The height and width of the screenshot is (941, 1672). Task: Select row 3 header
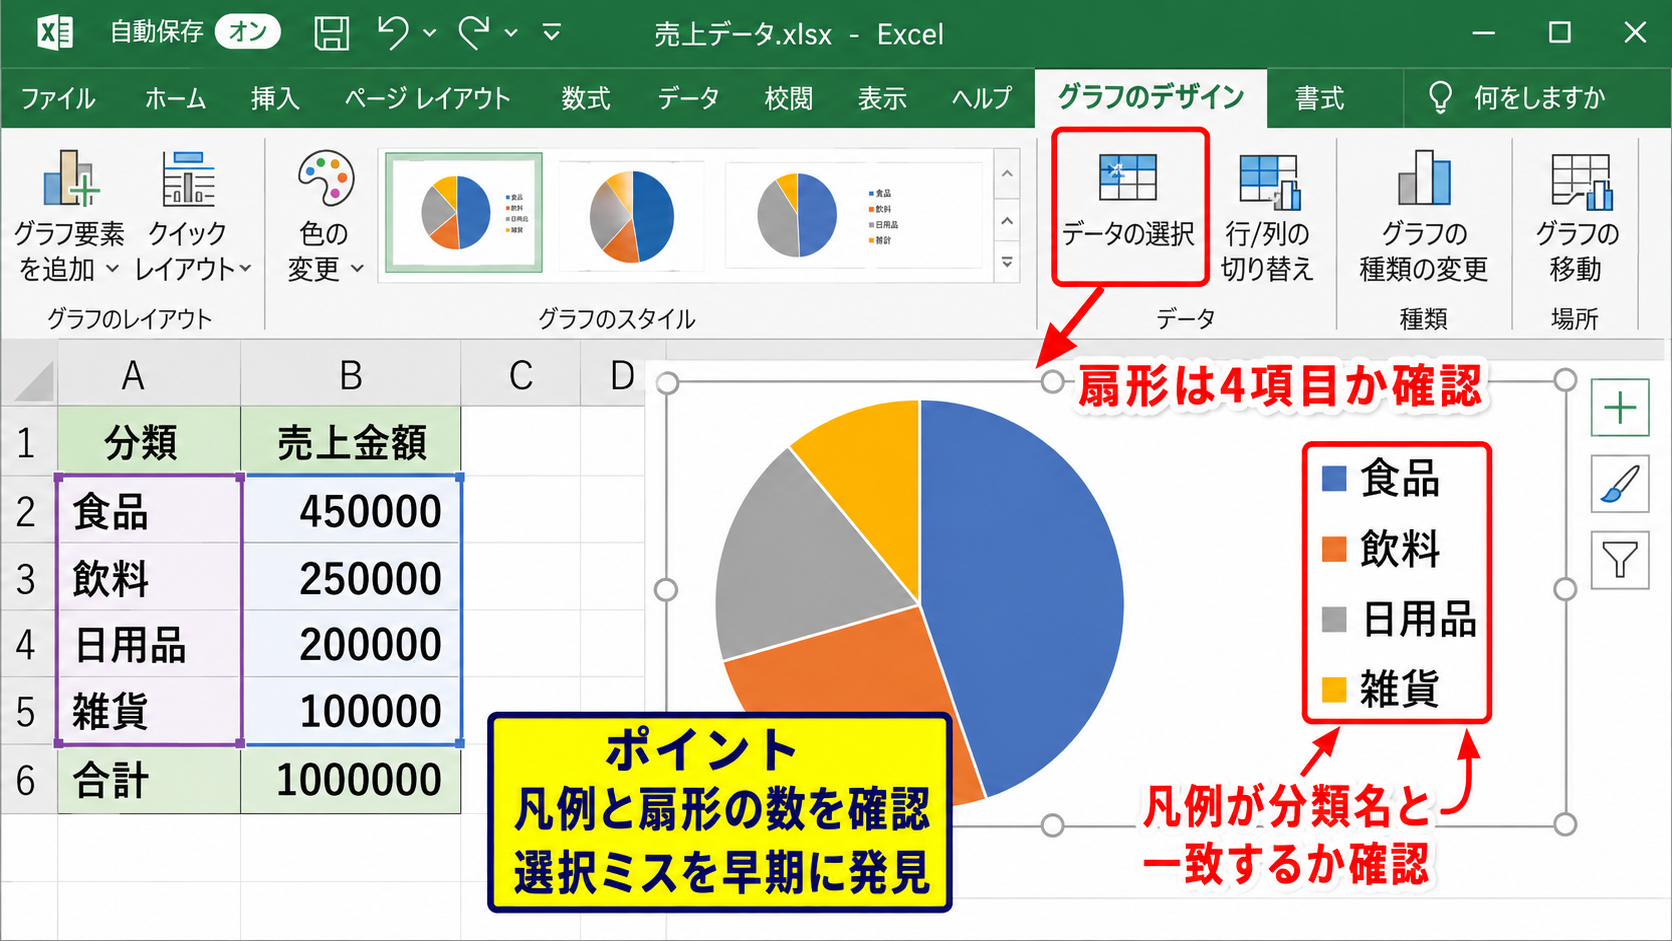[28, 578]
